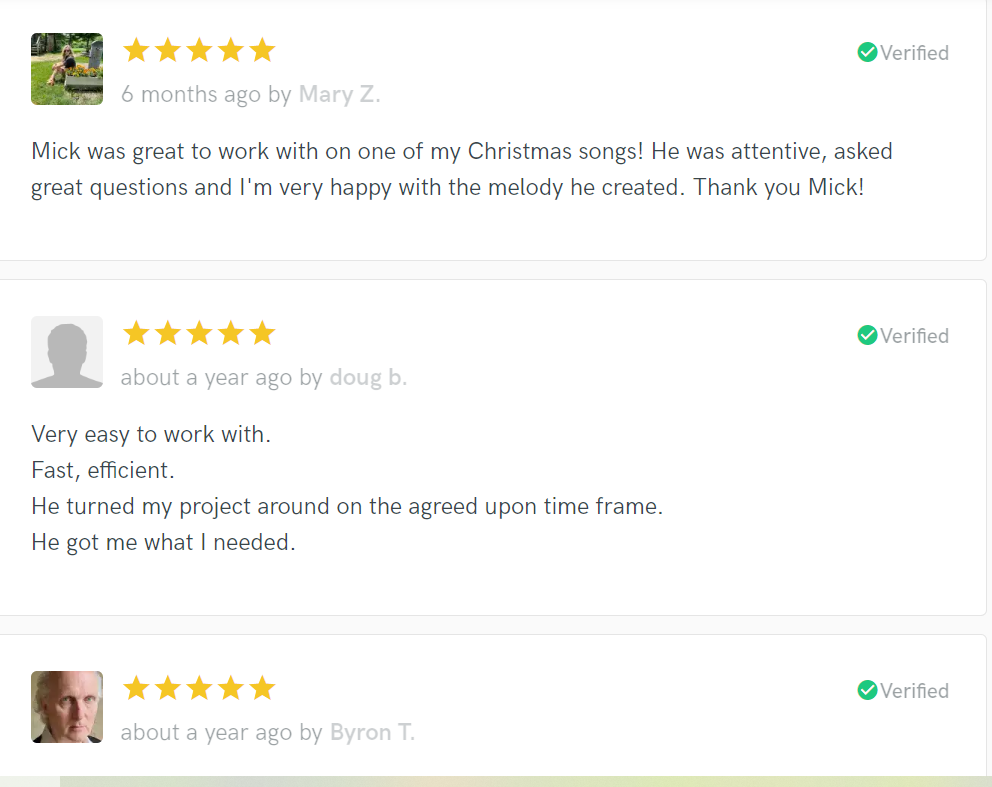Screen dimensions: 992x787
Task: Open reviewer doug b.'s name link
Action: (x=368, y=378)
